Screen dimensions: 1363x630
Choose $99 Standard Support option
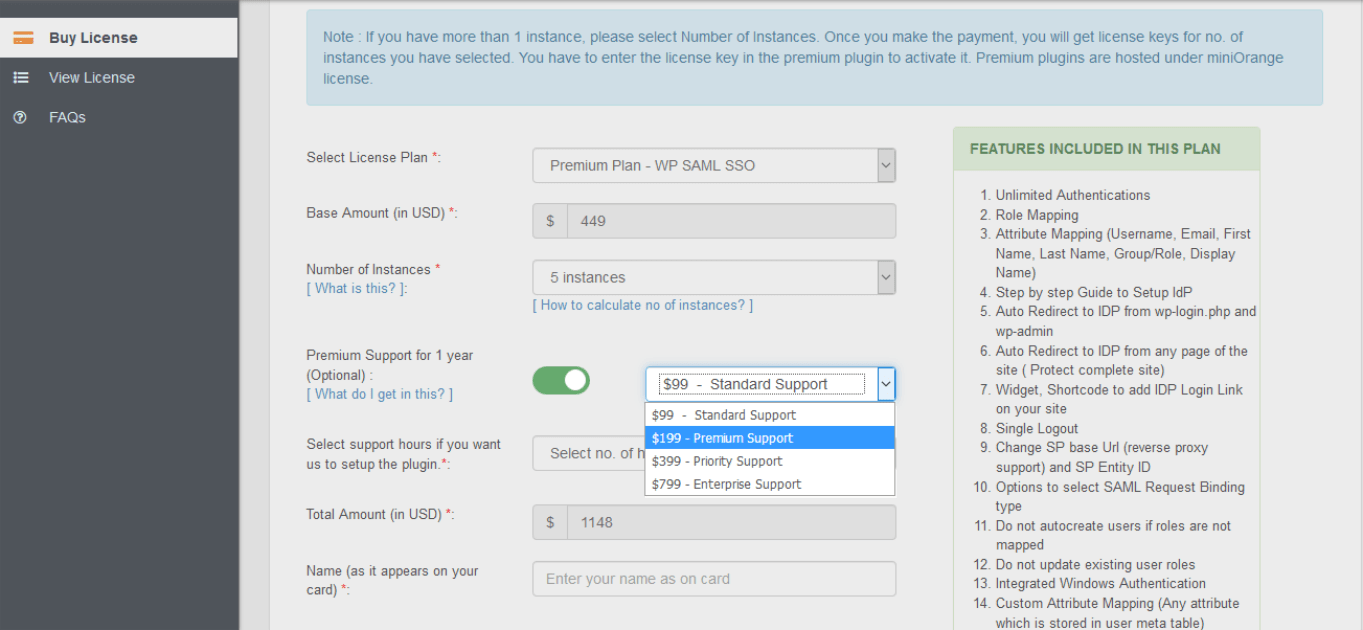point(770,415)
